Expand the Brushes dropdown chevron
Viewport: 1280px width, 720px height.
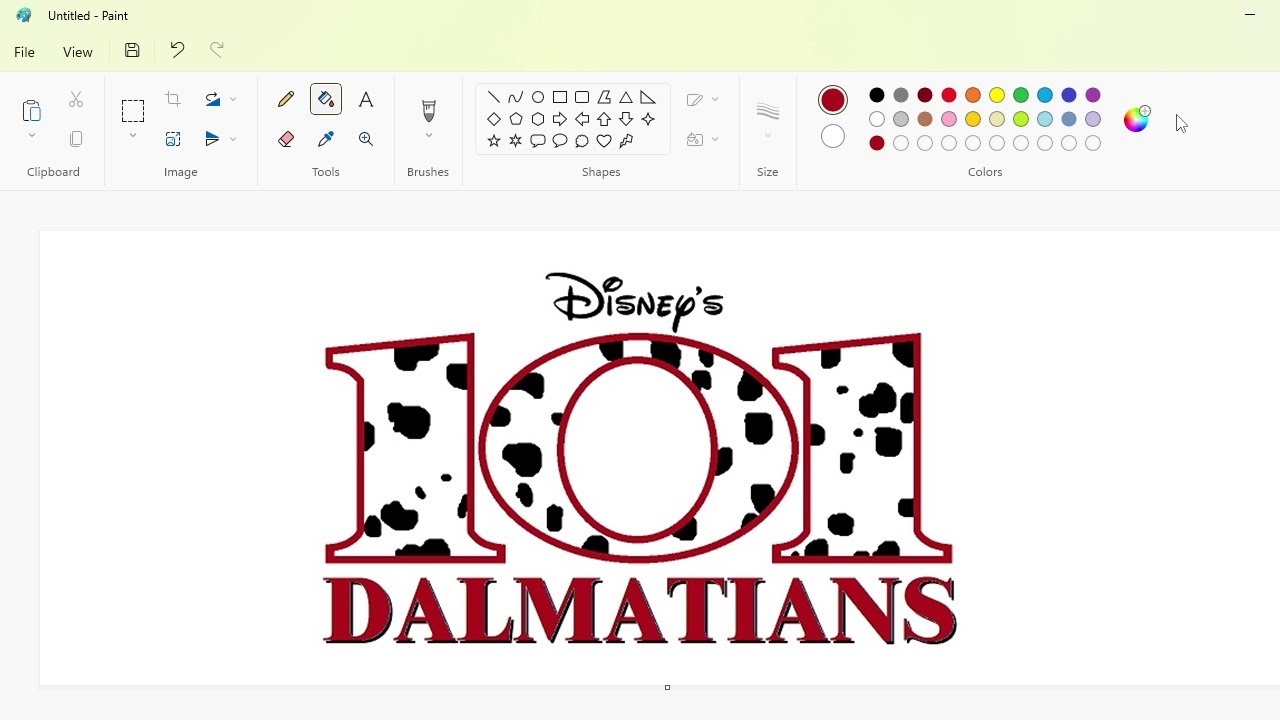click(429, 136)
